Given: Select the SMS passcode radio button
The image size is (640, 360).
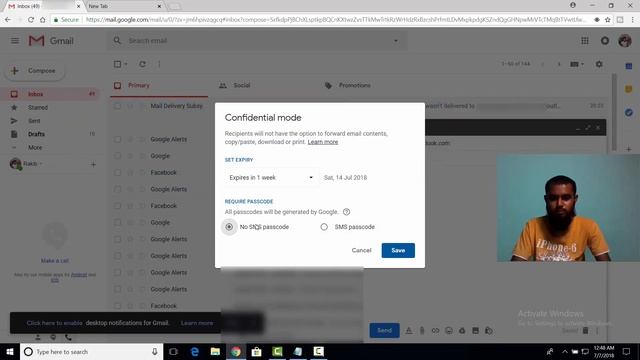Looking at the screenshot, I should point(324,227).
